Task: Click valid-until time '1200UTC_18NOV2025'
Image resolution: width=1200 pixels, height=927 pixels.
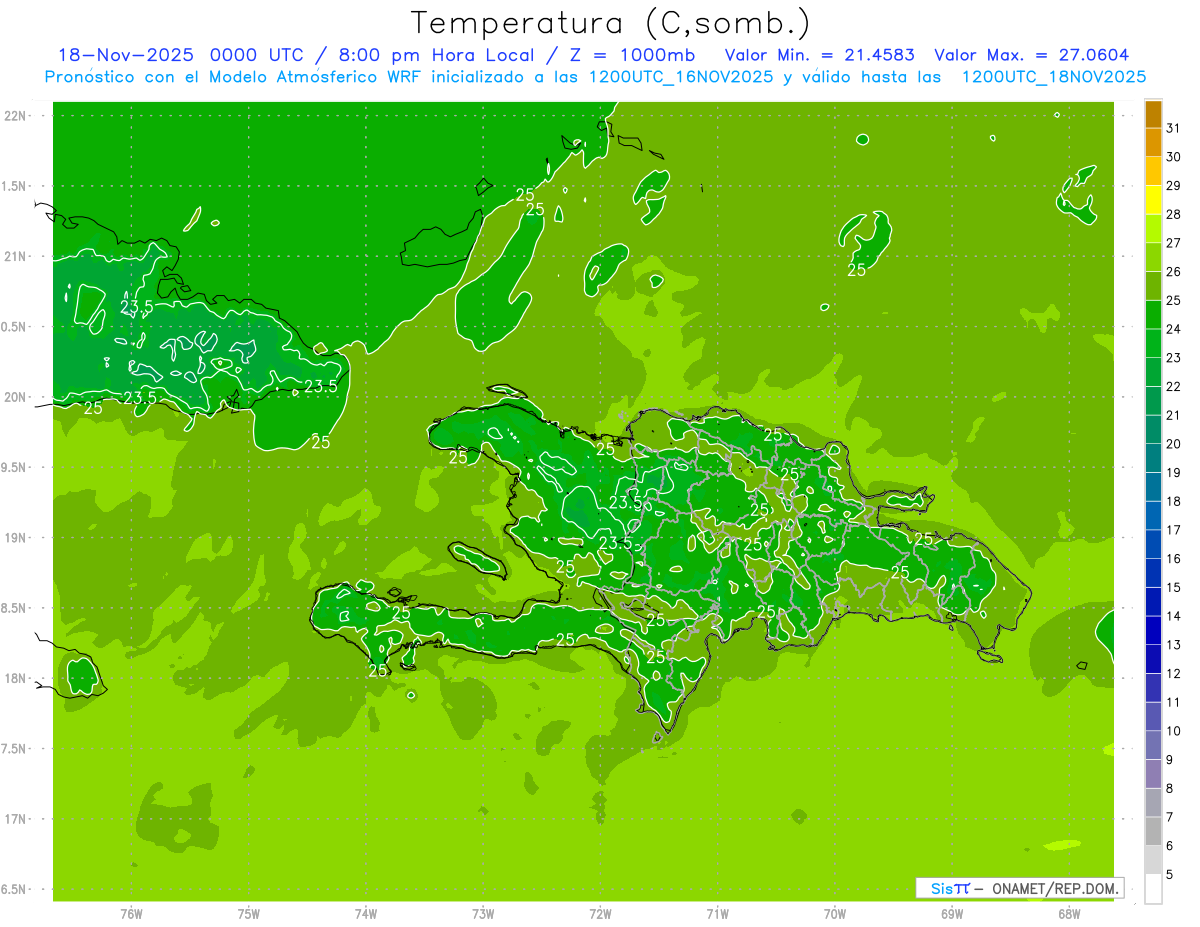Action: pos(1053,77)
